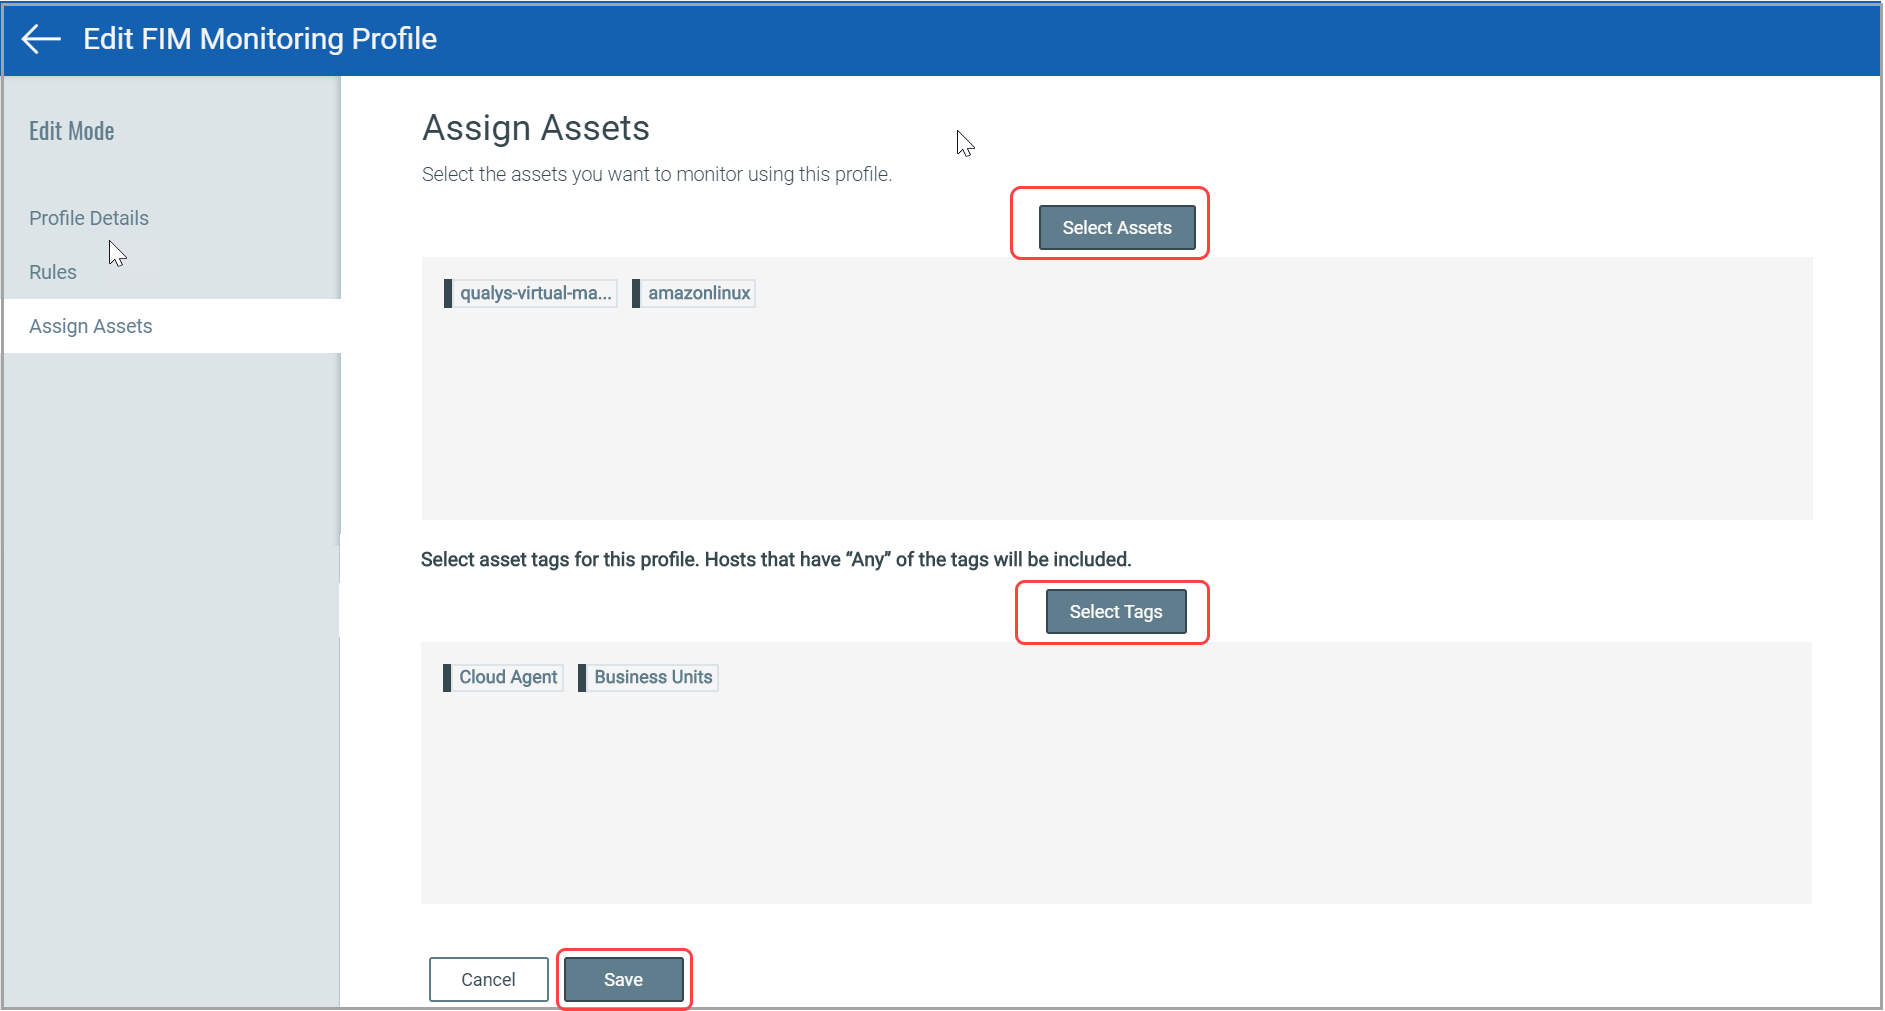Click the Select Tags button

1116,612
